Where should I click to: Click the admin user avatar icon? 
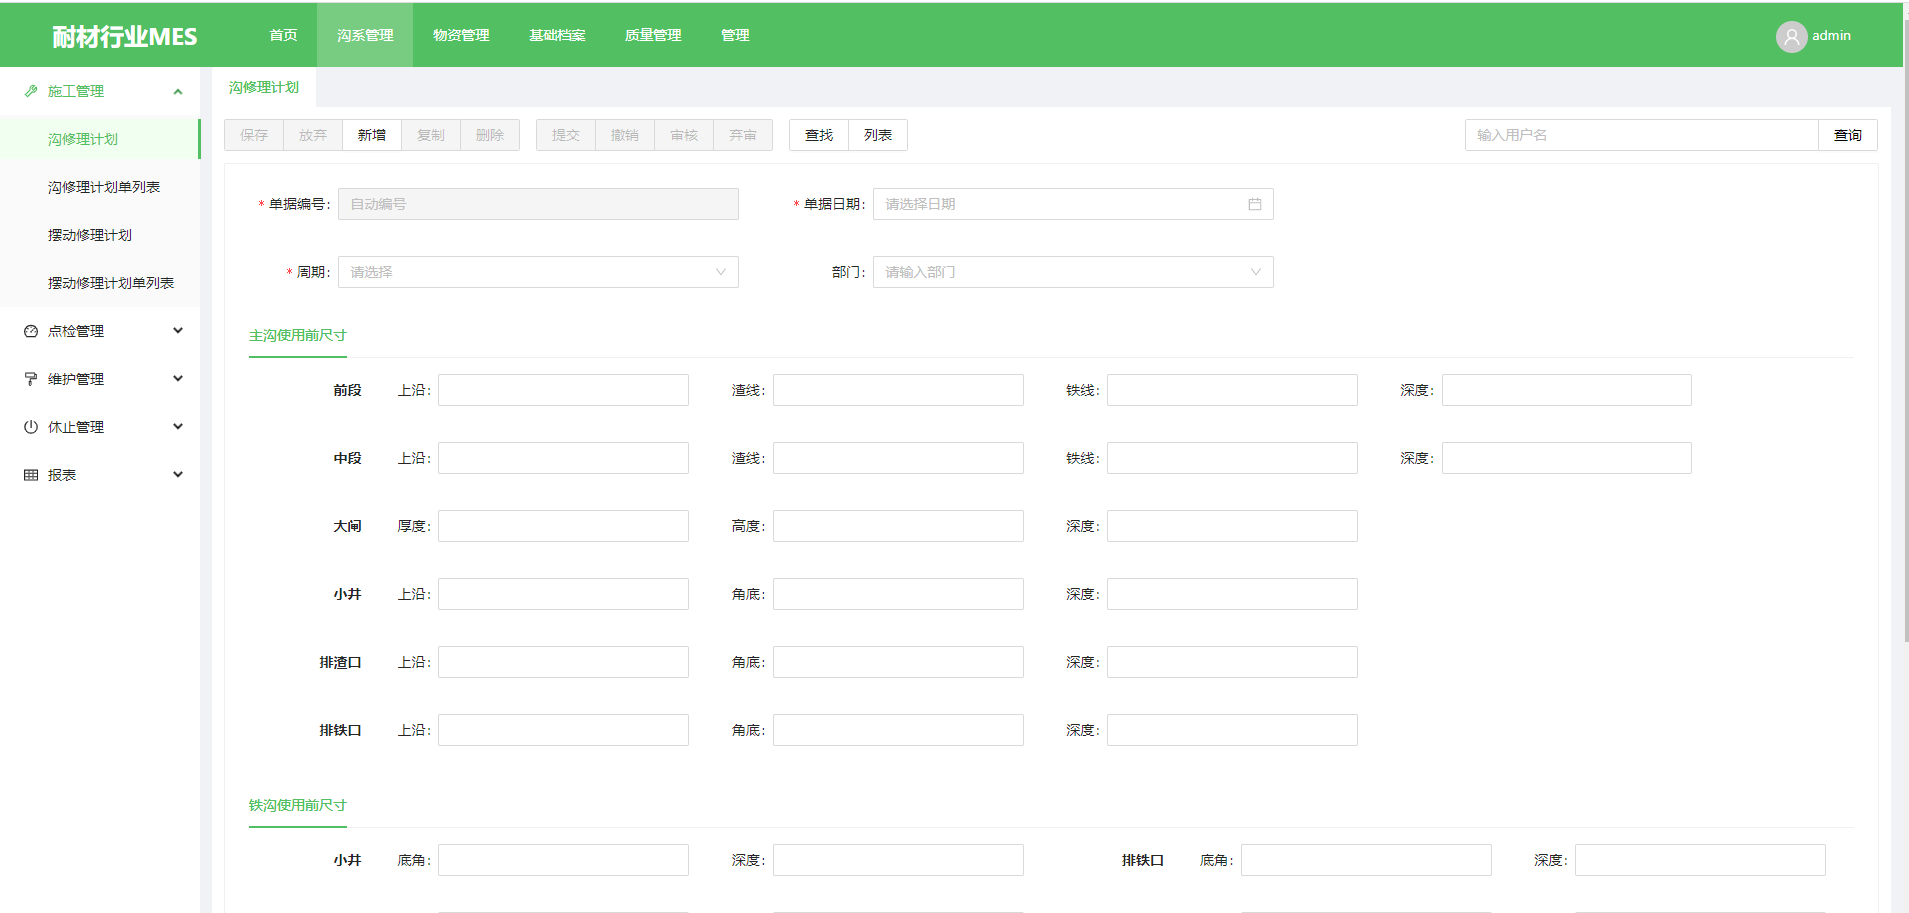coord(1790,37)
